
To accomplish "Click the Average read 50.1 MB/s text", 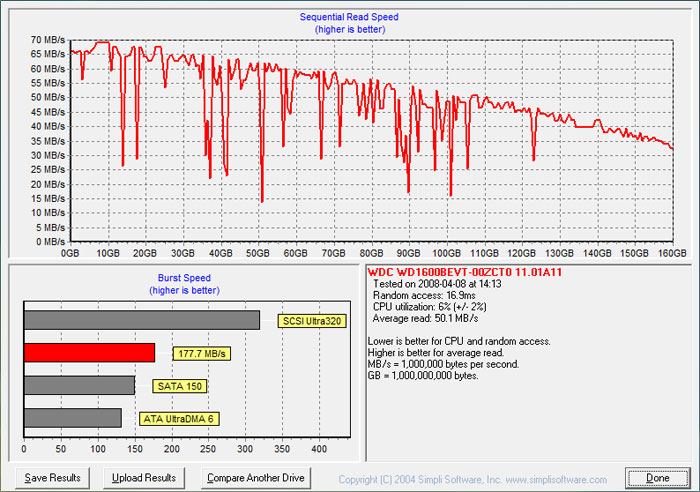I will (425, 318).
